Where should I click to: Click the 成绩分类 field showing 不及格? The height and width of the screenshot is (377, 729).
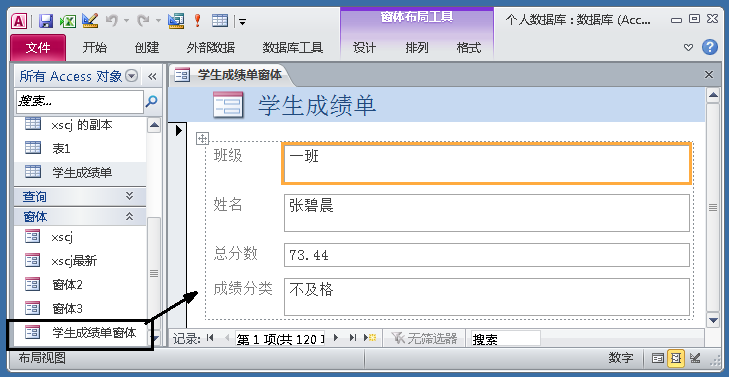[x=486, y=297]
